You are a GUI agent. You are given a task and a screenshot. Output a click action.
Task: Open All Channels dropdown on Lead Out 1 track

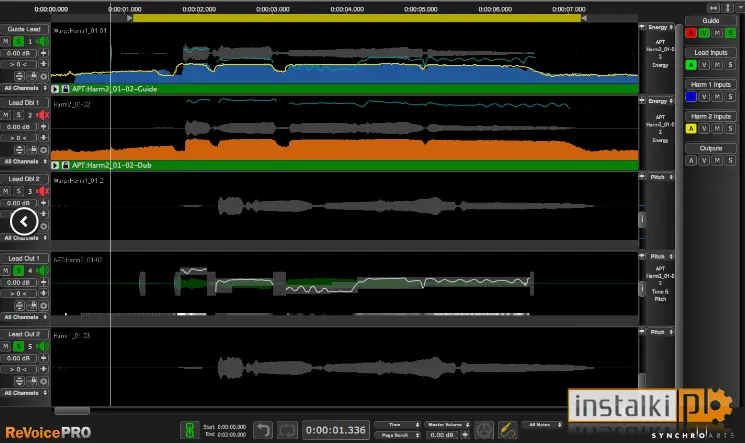[x=25, y=317]
